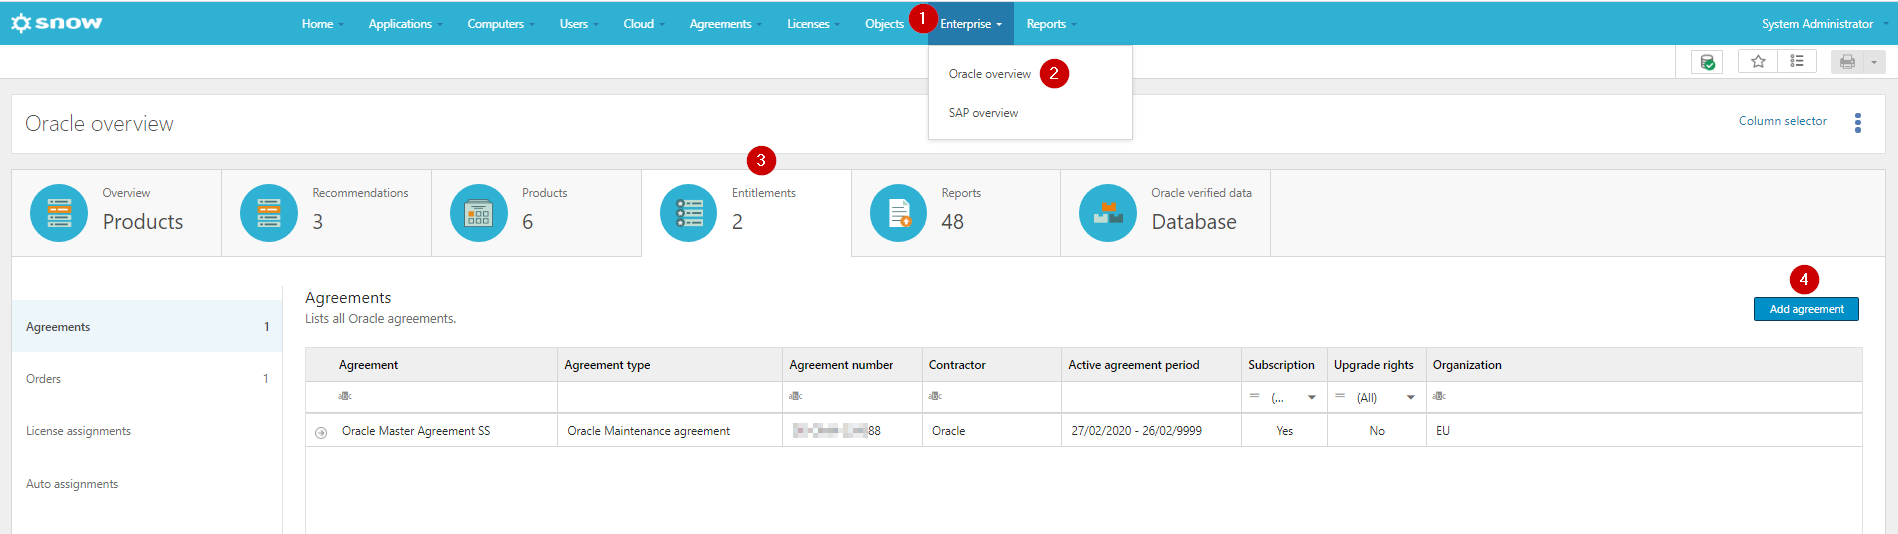The width and height of the screenshot is (1898, 534).
Task: Select Auto assignments in side list
Action: (147, 484)
